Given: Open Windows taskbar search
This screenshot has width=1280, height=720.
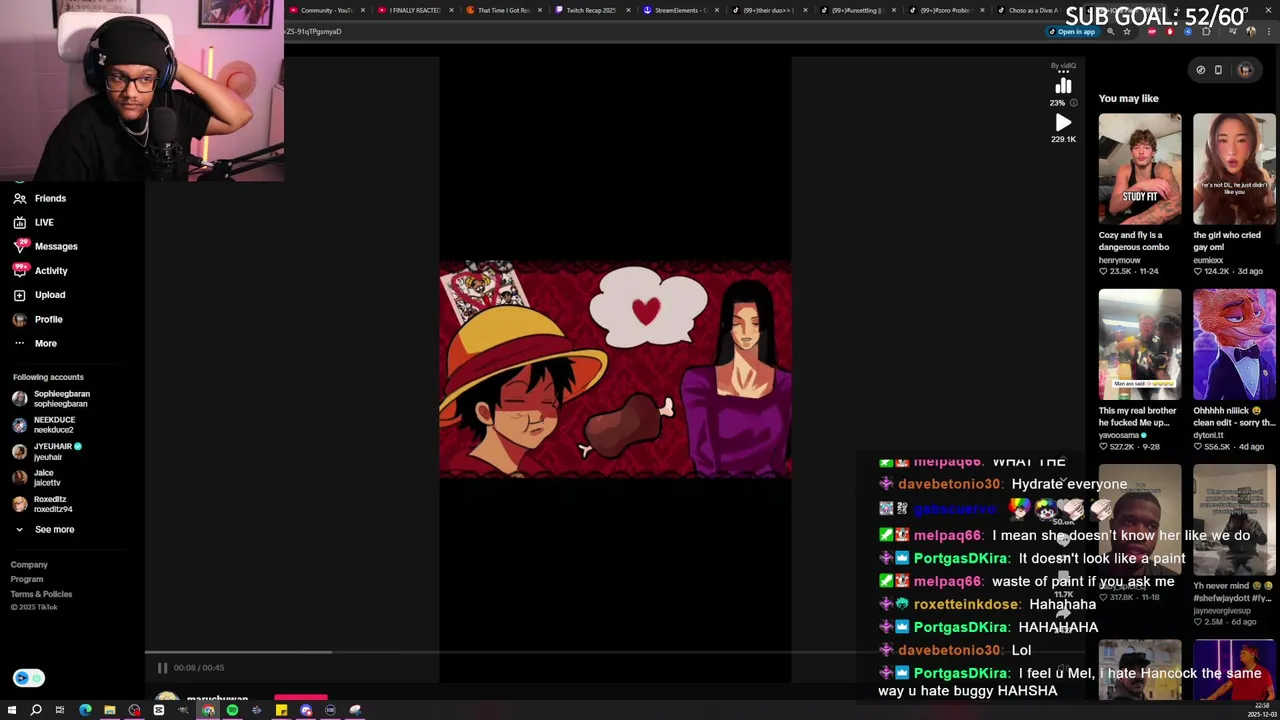Looking at the screenshot, I should (x=36, y=710).
